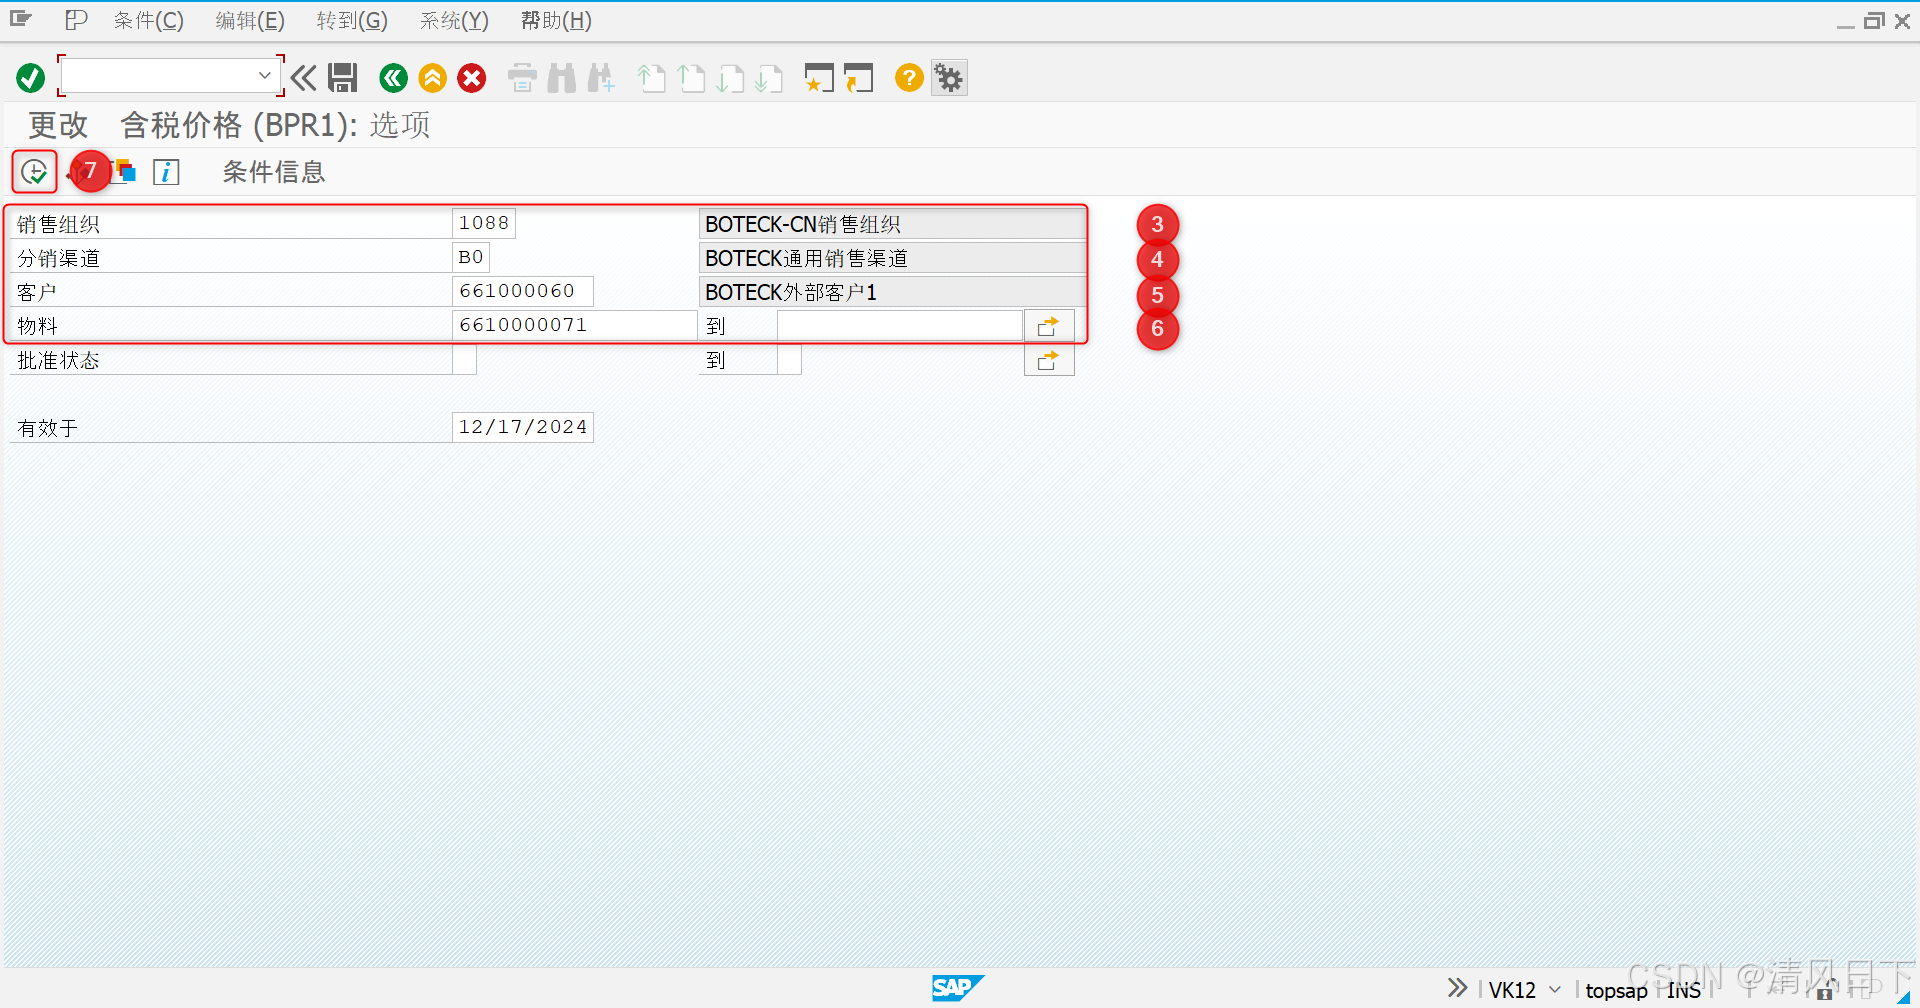Open the 系统(Y) menu
Viewport: 1920px width, 1008px height.
[x=454, y=20]
